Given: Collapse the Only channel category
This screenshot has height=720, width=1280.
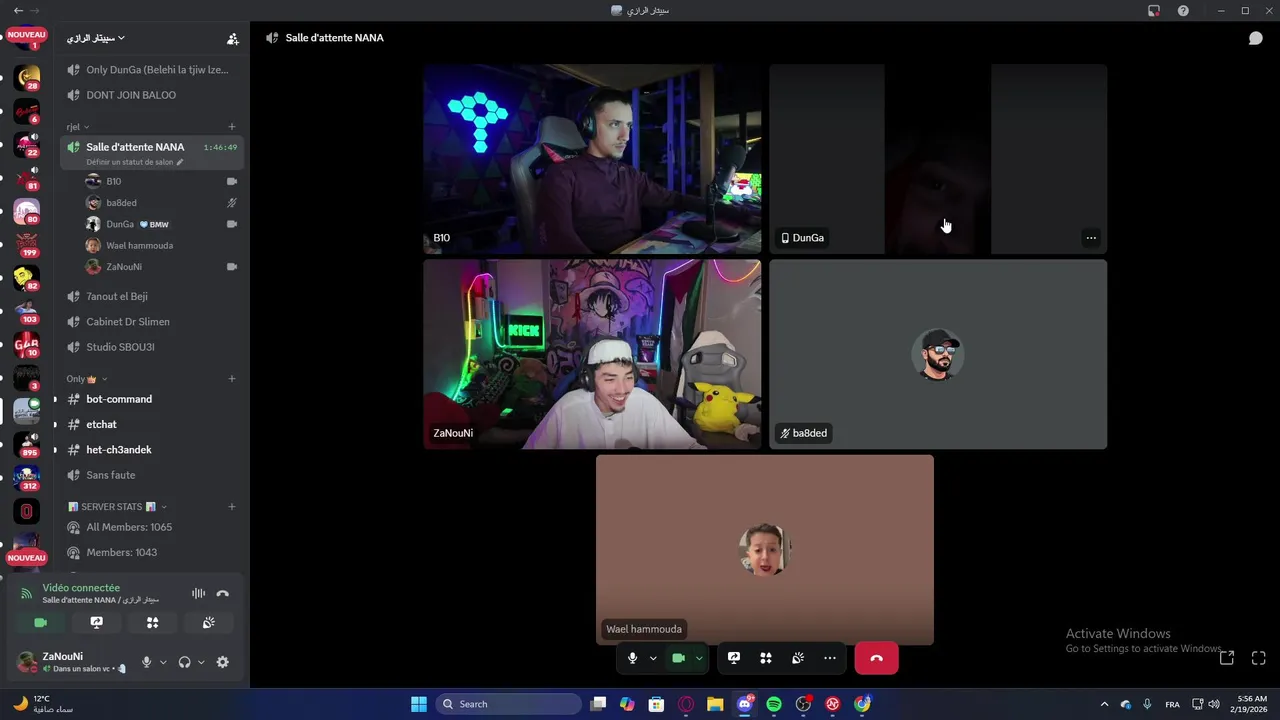Looking at the screenshot, I should pyautogui.click(x=87, y=379).
